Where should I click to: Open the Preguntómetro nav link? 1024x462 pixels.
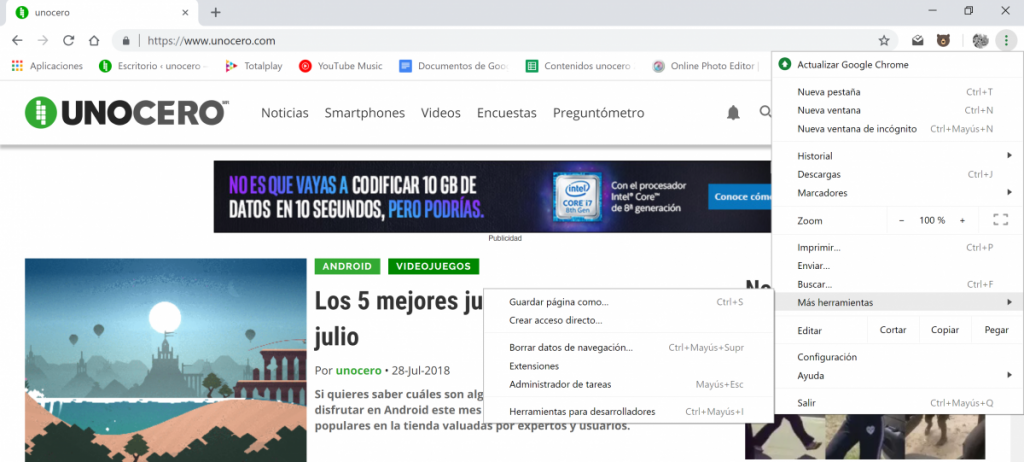(598, 113)
